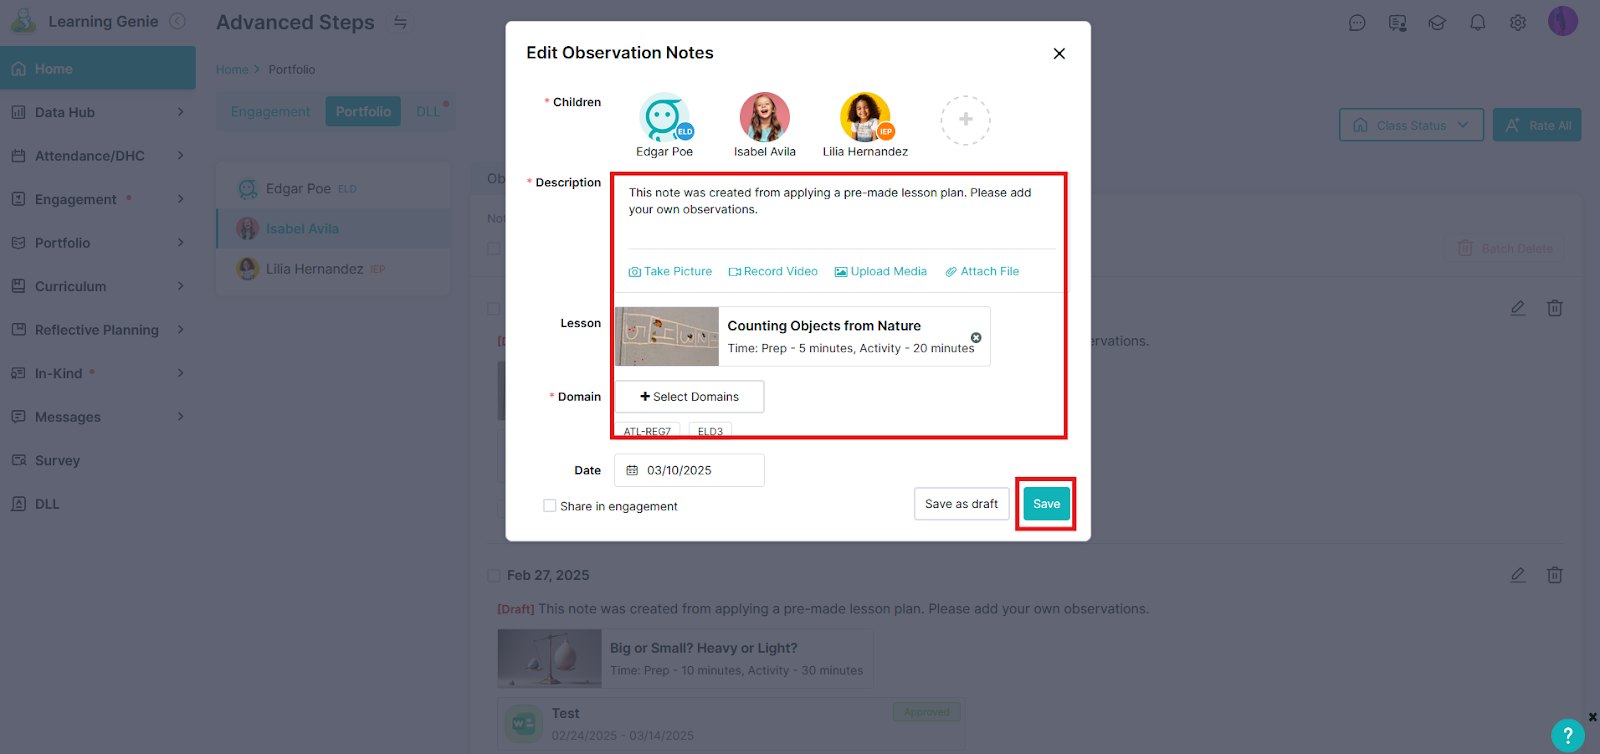Click Save as draft button
This screenshot has height=754, width=1600.
[961, 504]
